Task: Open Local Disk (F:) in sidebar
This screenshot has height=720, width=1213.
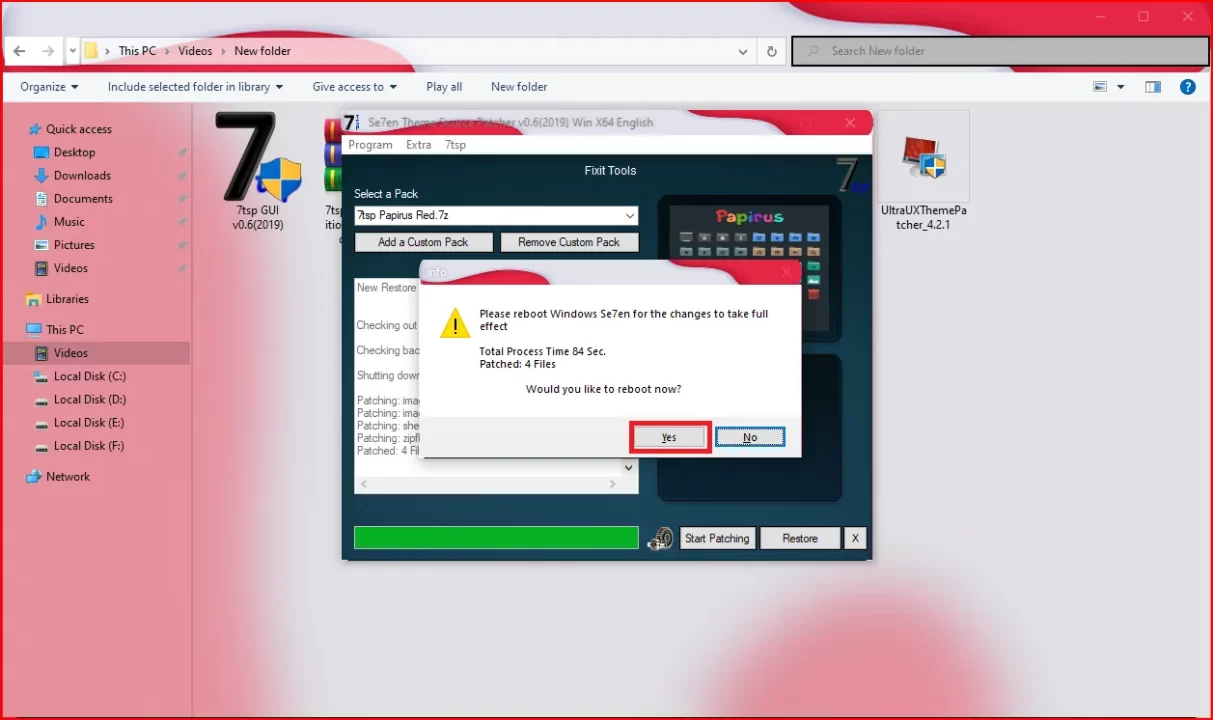Action: tap(89, 445)
